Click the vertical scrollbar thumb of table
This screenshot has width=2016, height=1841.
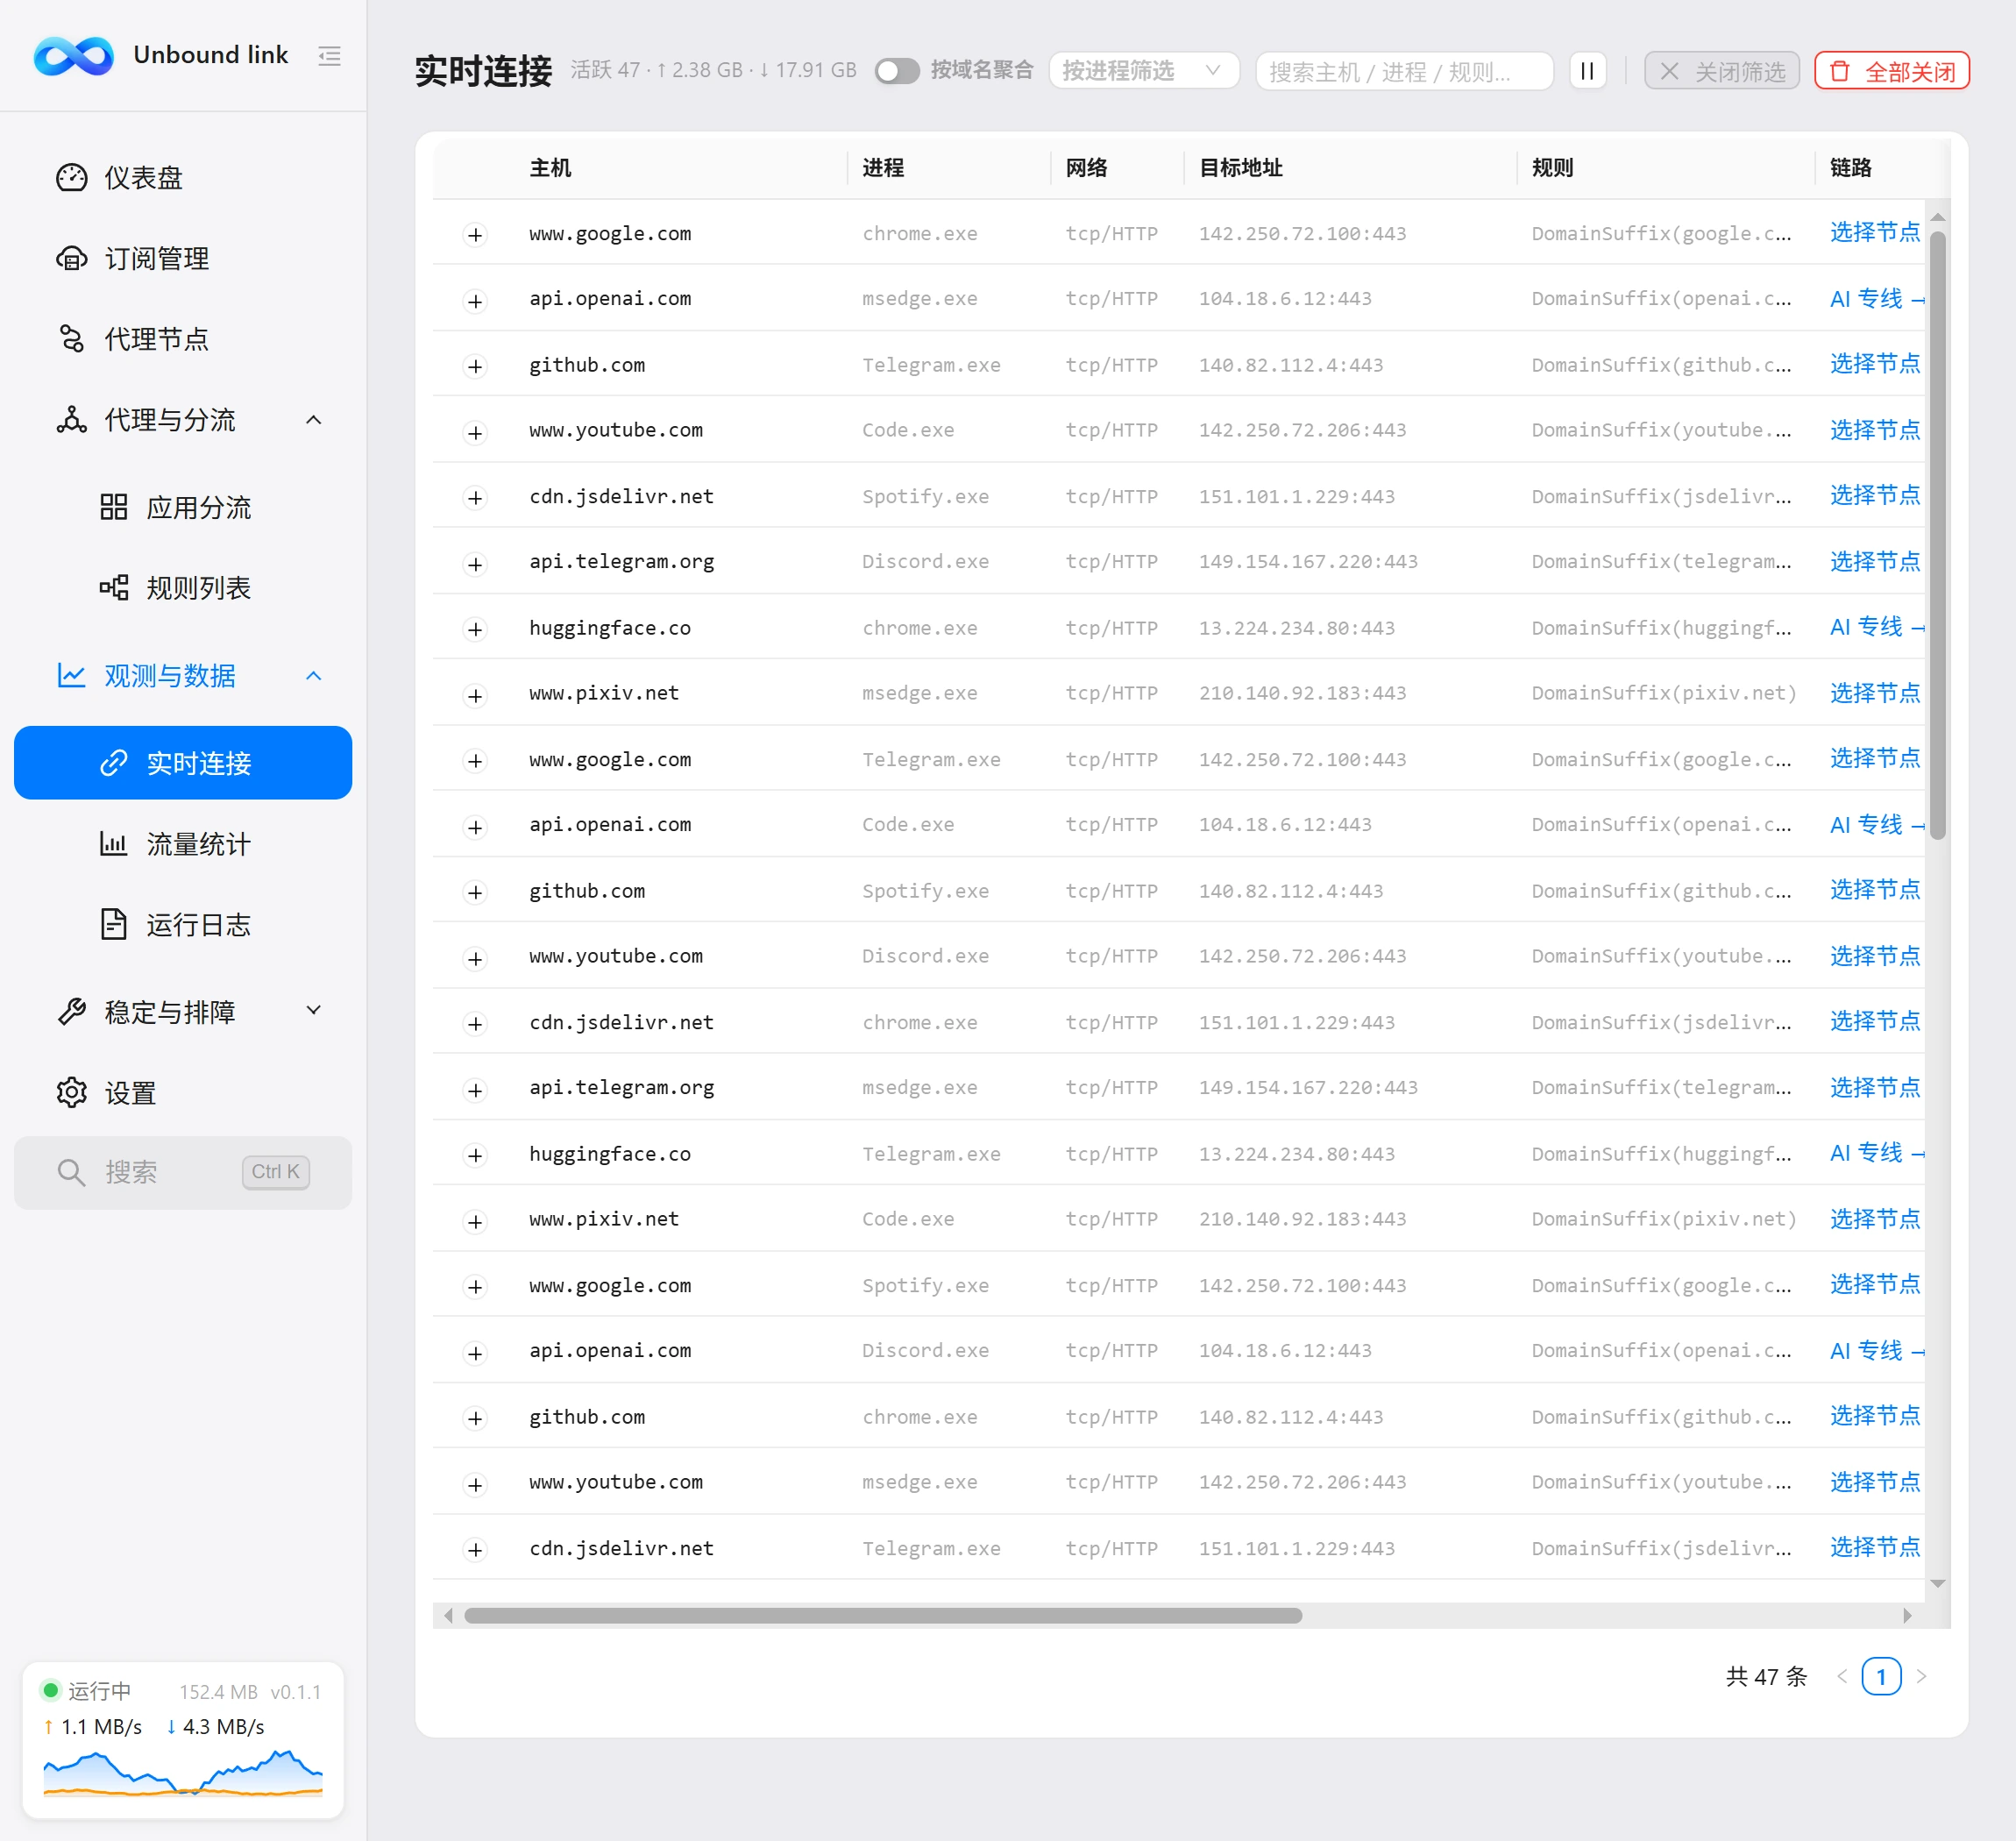(x=1938, y=535)
